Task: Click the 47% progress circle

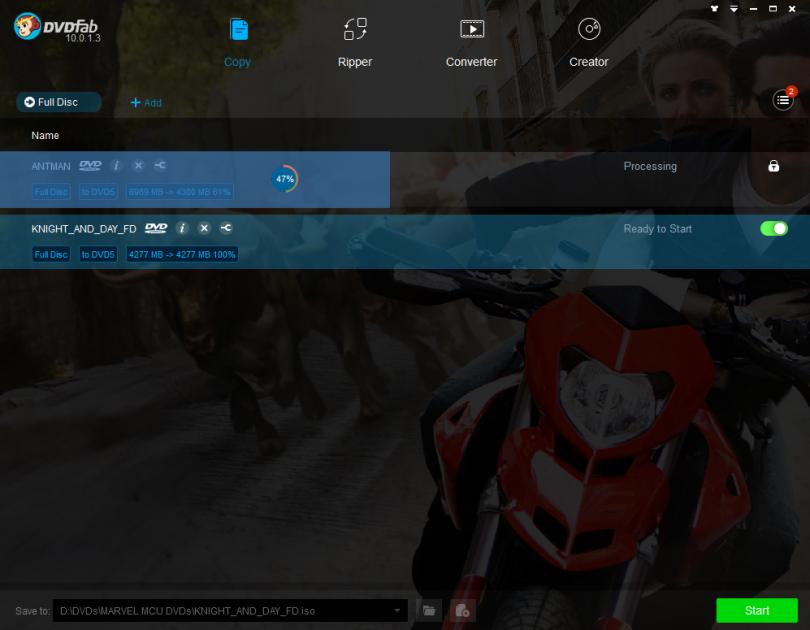Action: pos(285,179)
